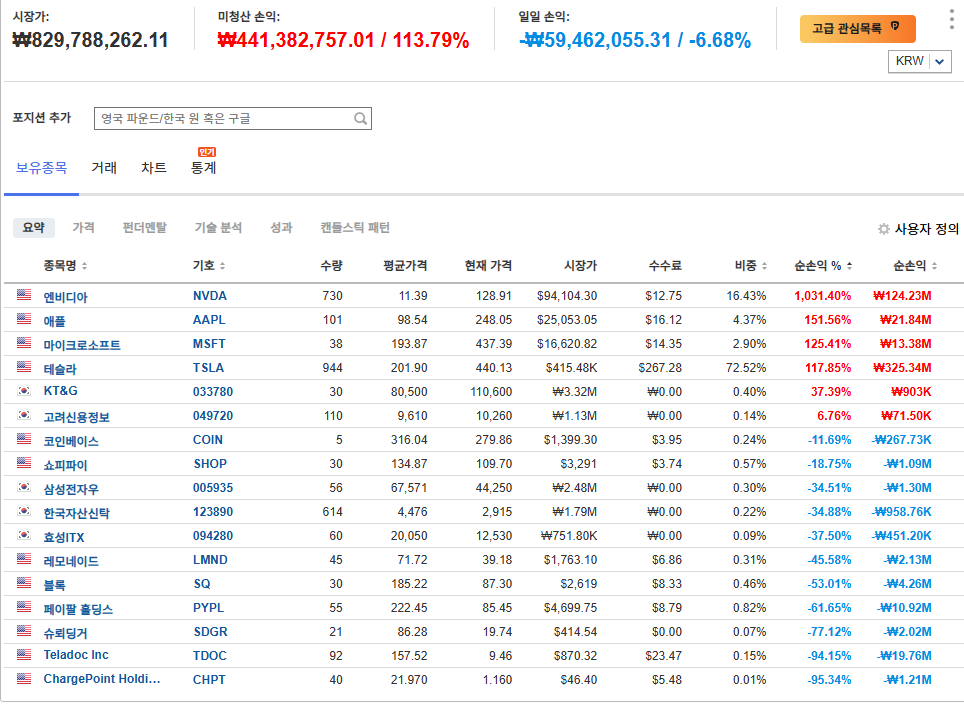964x704 pixels.
Task: Sort by 종목명 column
Action: tap(65, 266)
